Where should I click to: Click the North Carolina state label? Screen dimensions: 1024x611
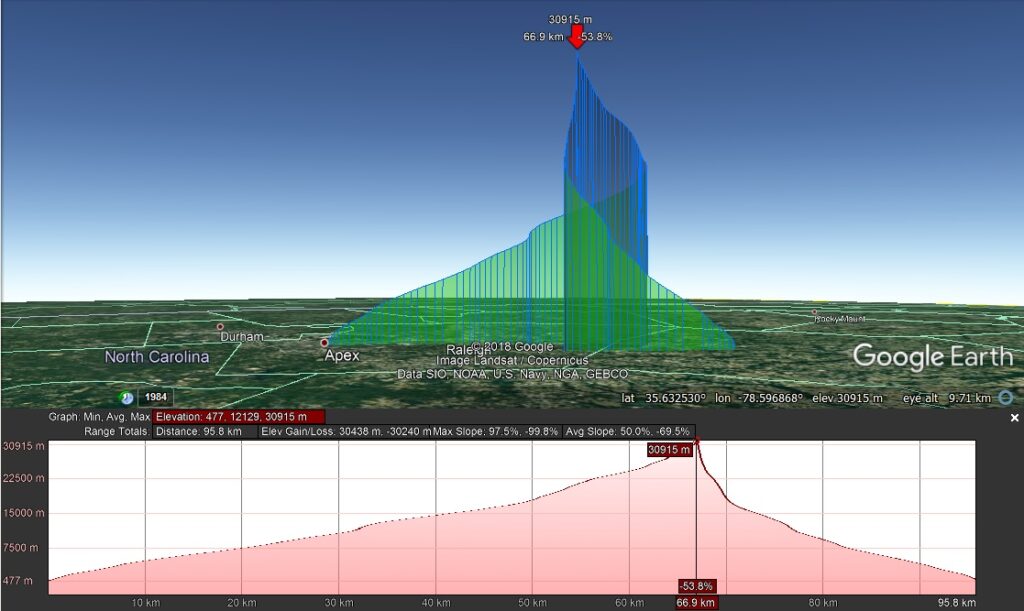point(157,357)
